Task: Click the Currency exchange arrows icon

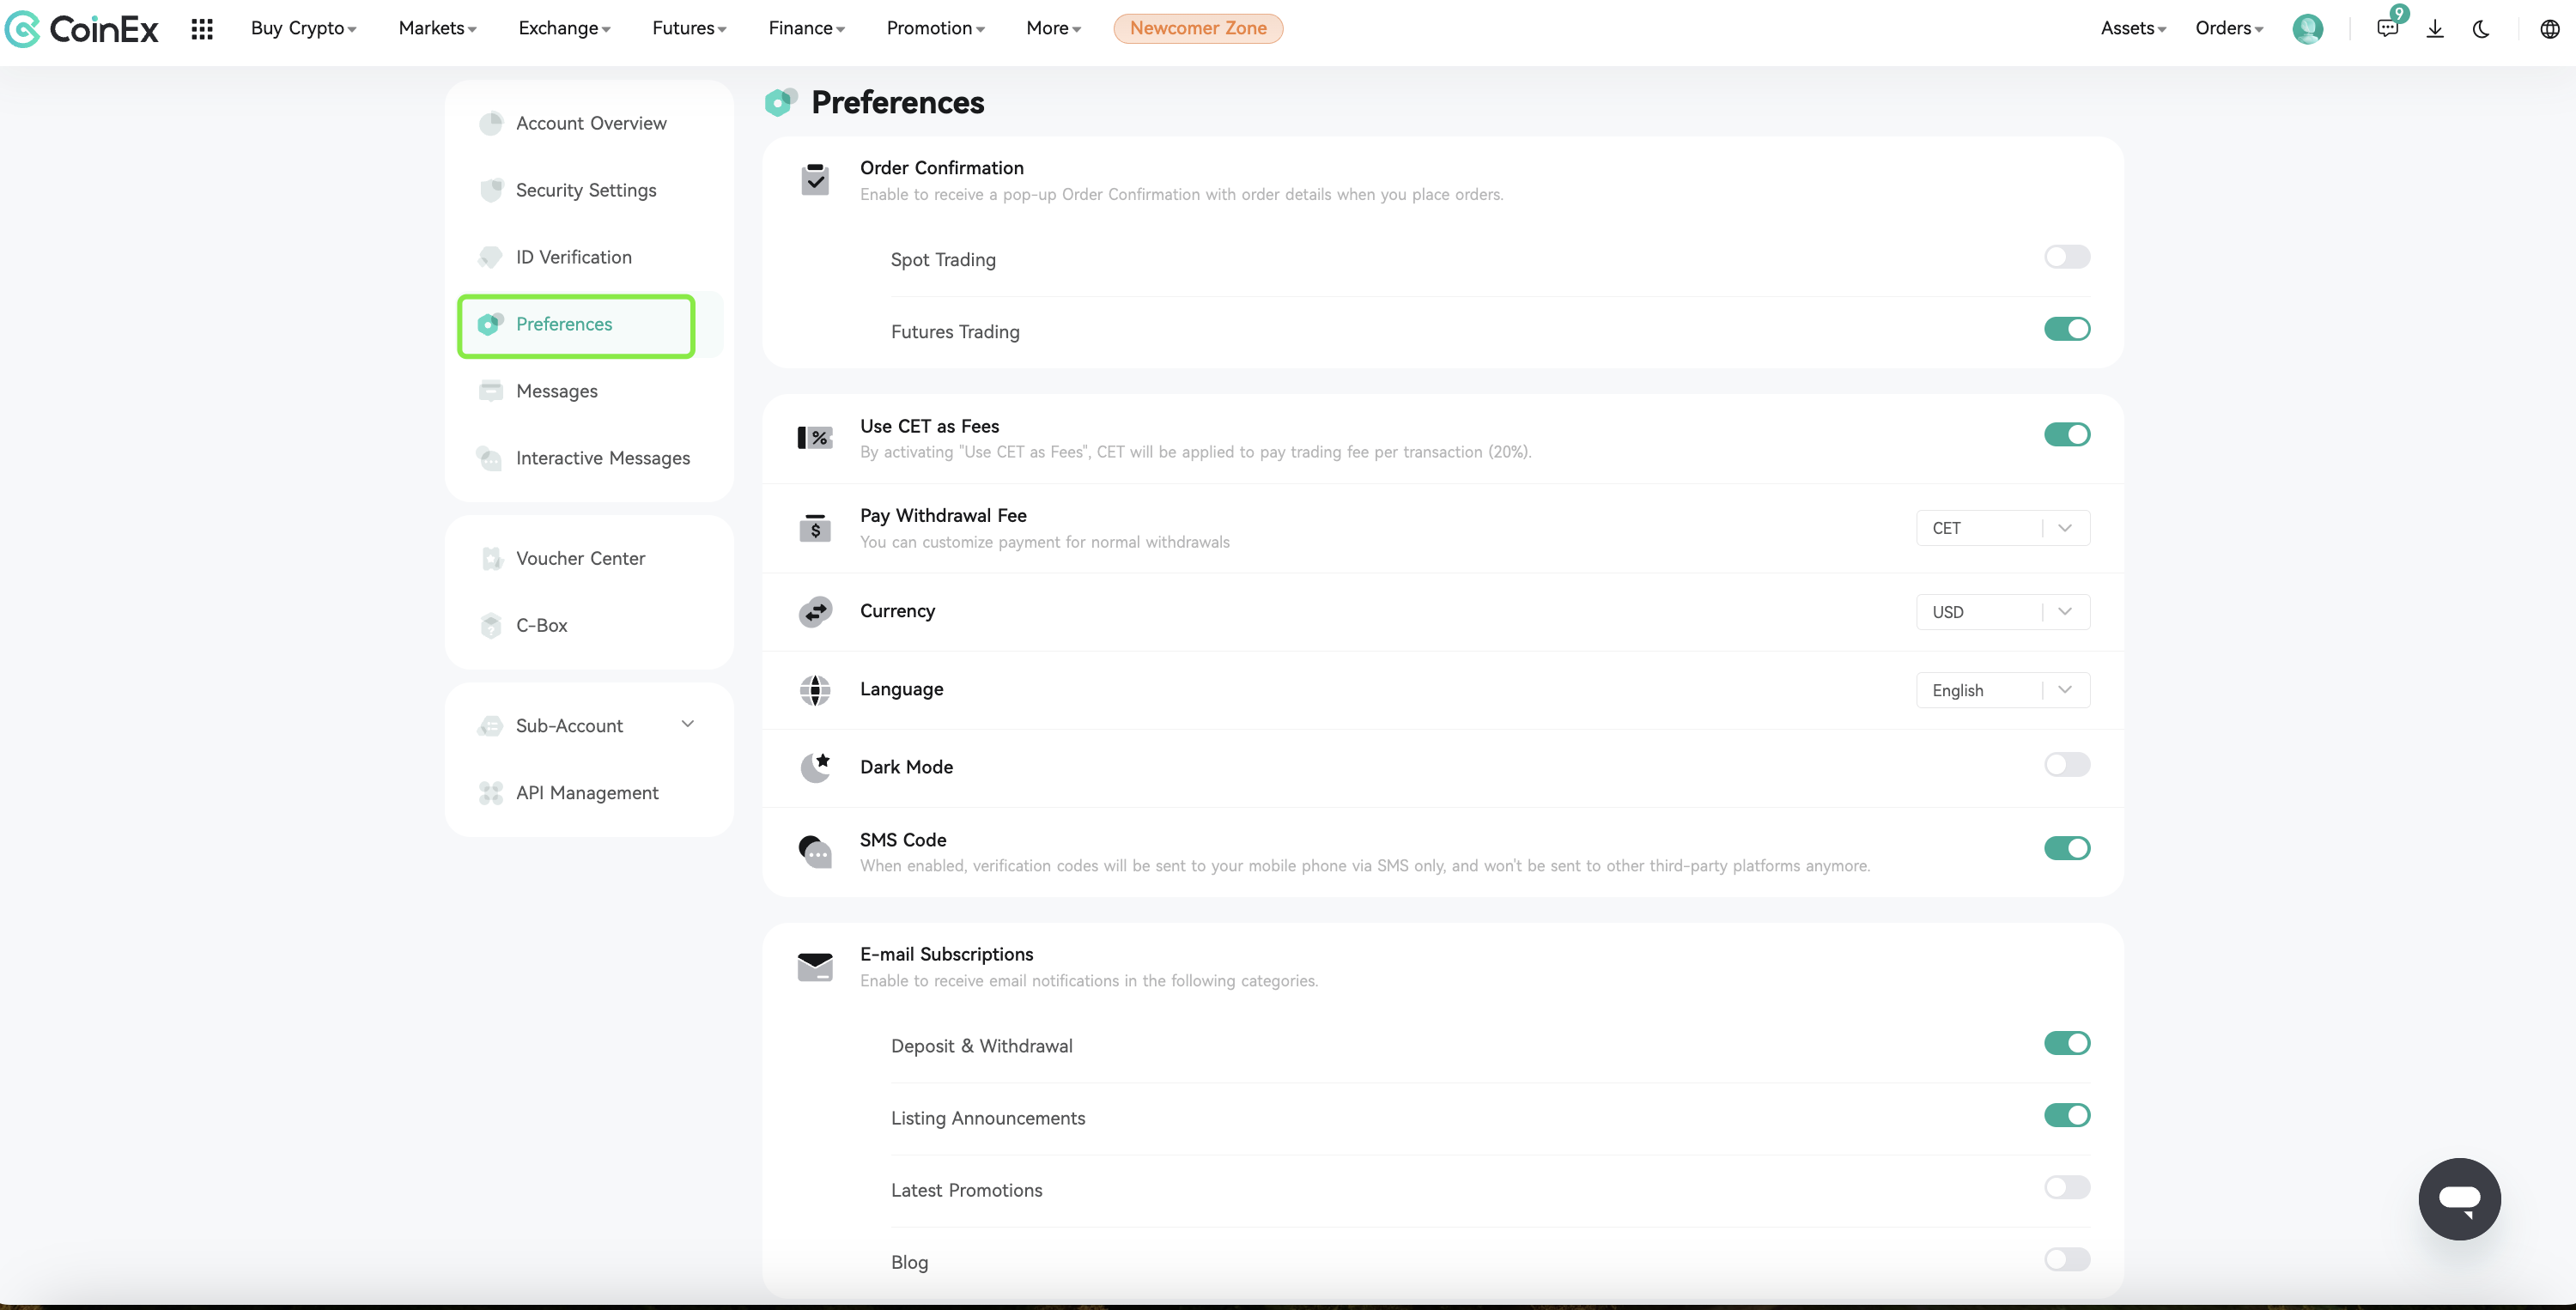Action: coord(815,611)
